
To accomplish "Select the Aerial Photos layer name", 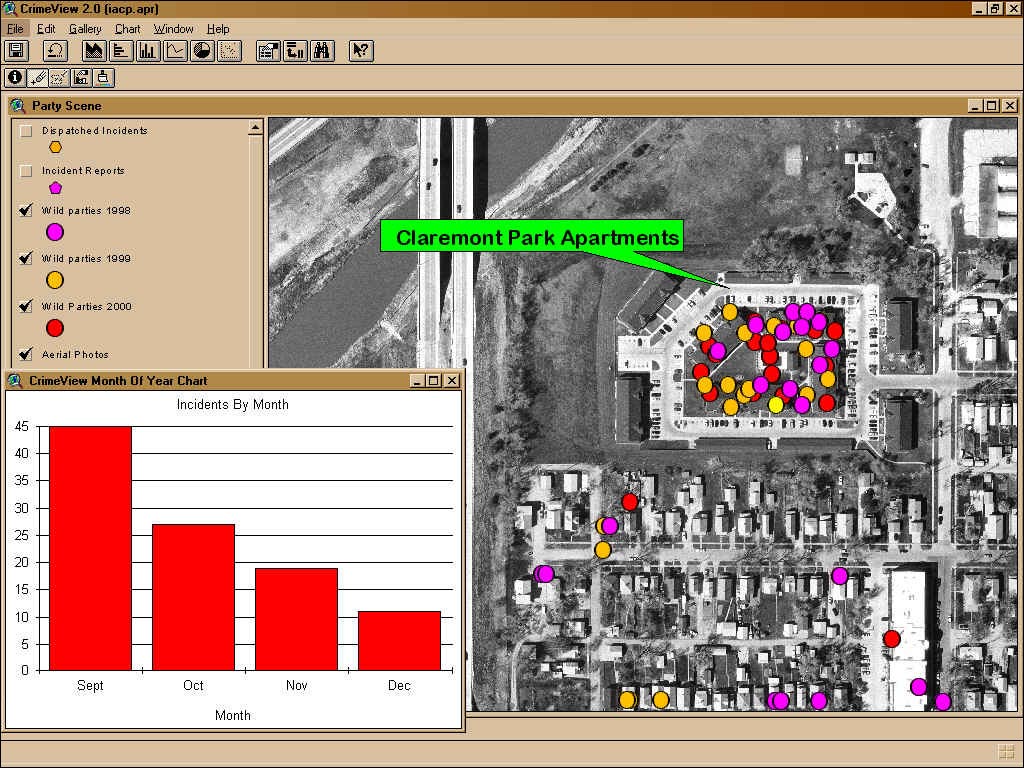I will 75,354.
